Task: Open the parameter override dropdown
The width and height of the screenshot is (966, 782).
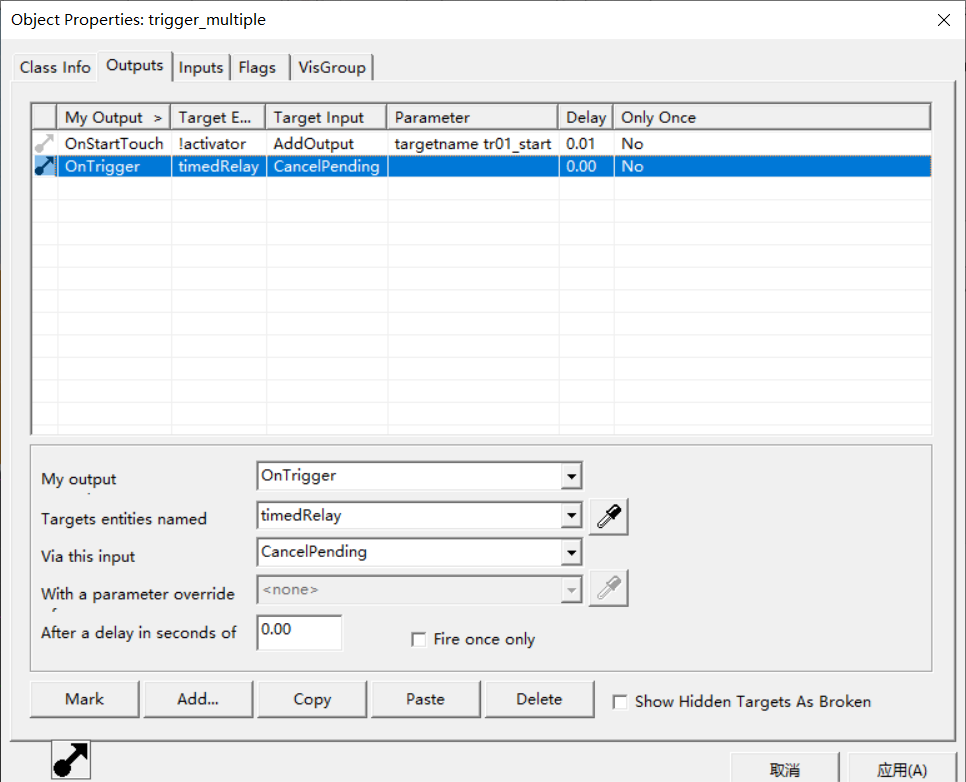Action: (572, 590)
